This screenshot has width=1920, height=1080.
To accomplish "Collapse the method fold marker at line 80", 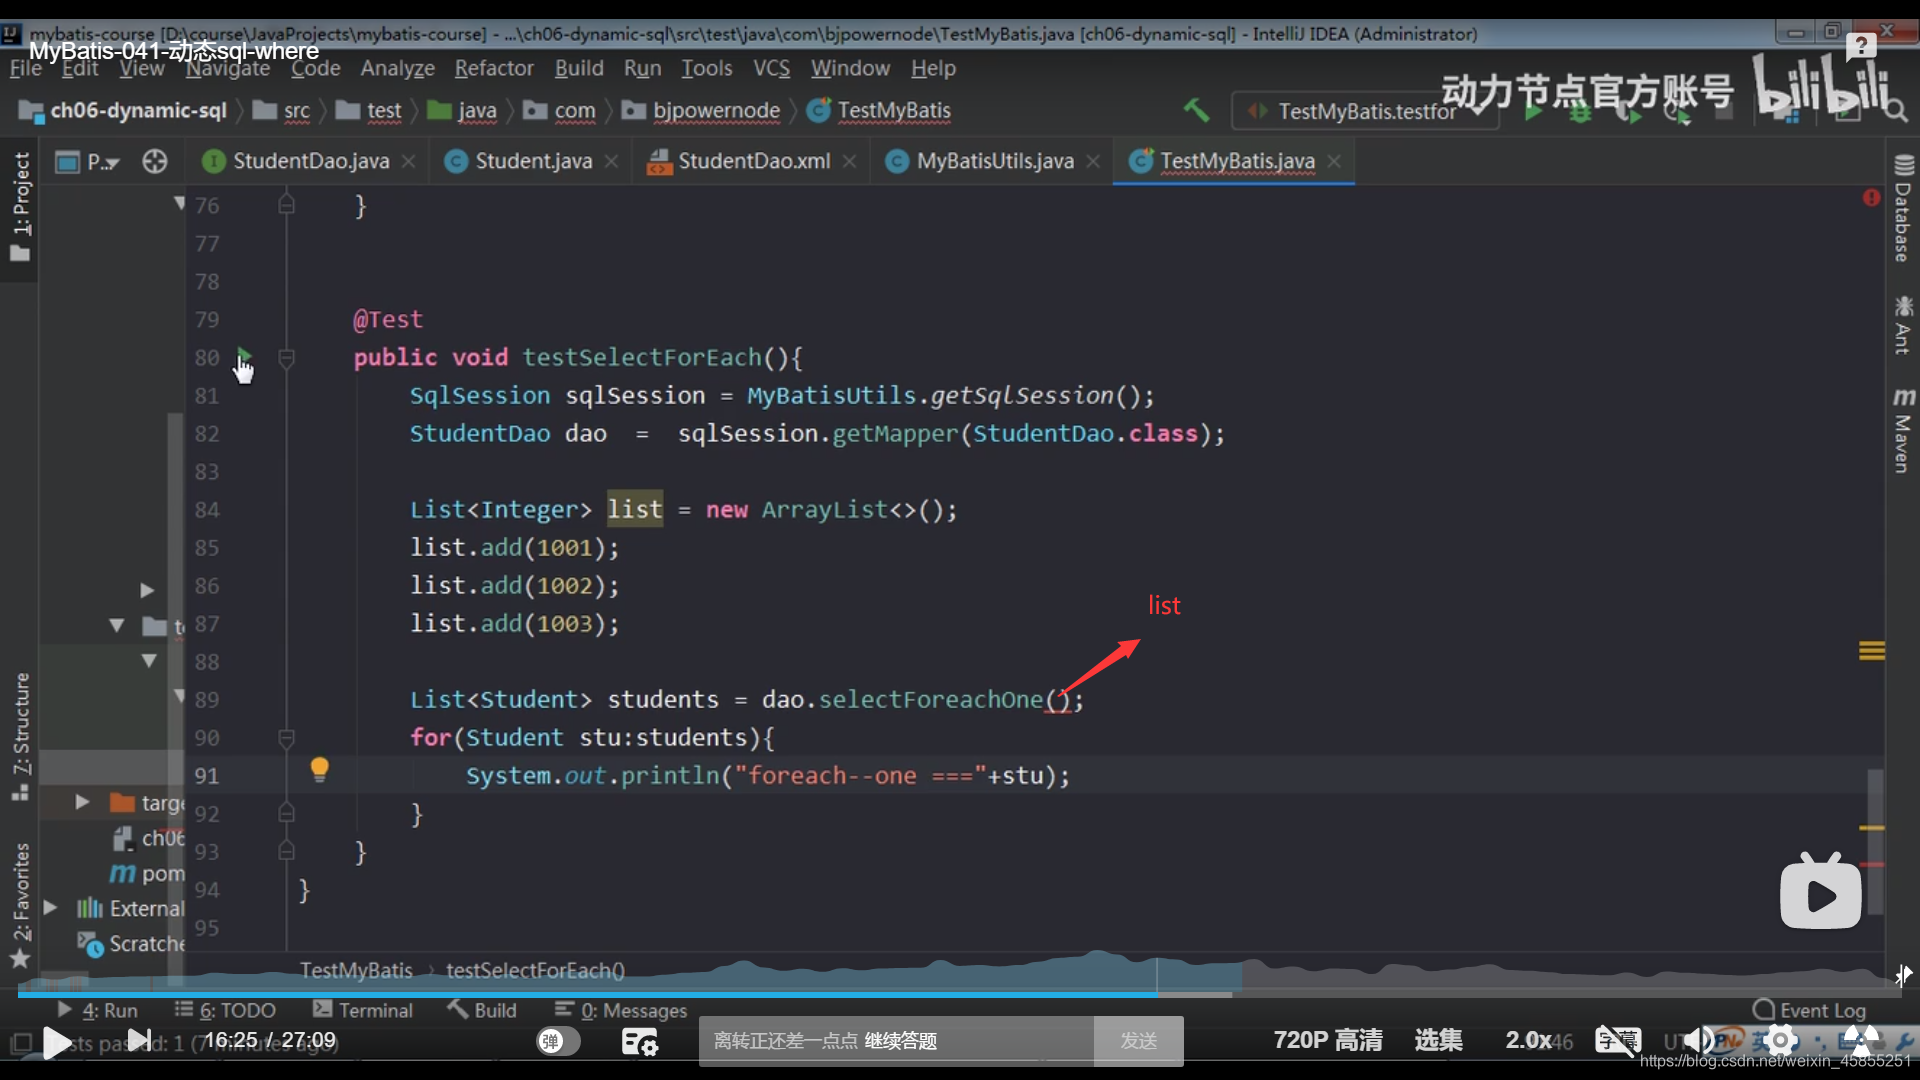I will [286, 357].
